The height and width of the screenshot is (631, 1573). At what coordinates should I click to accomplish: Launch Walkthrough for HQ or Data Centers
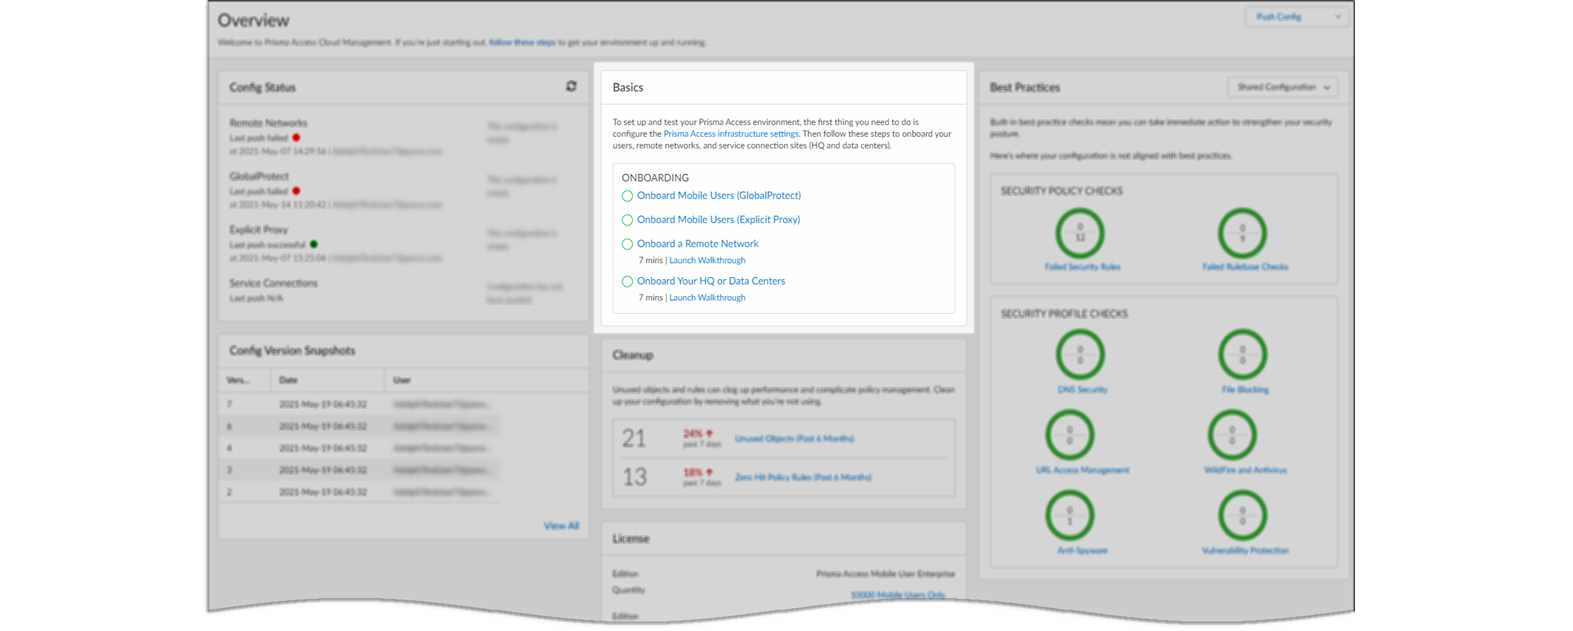[707, 298]
